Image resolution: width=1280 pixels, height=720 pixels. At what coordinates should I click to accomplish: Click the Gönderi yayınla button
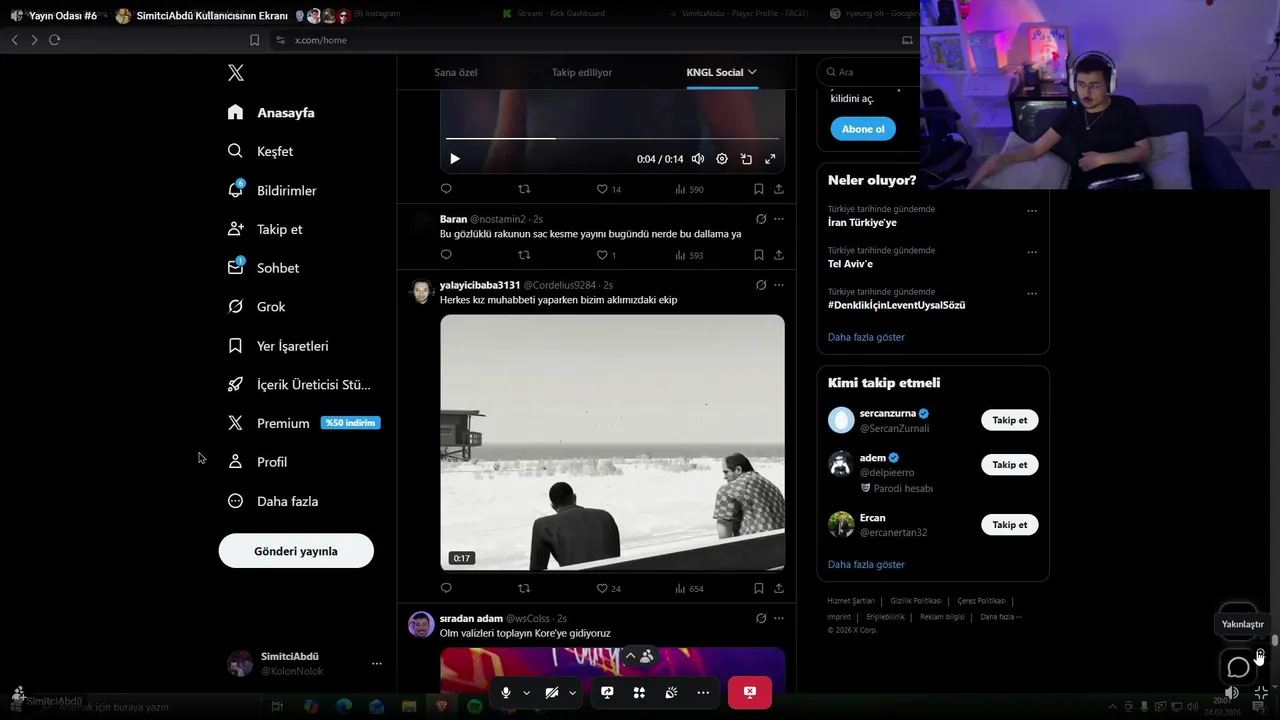tap(296, 551)
